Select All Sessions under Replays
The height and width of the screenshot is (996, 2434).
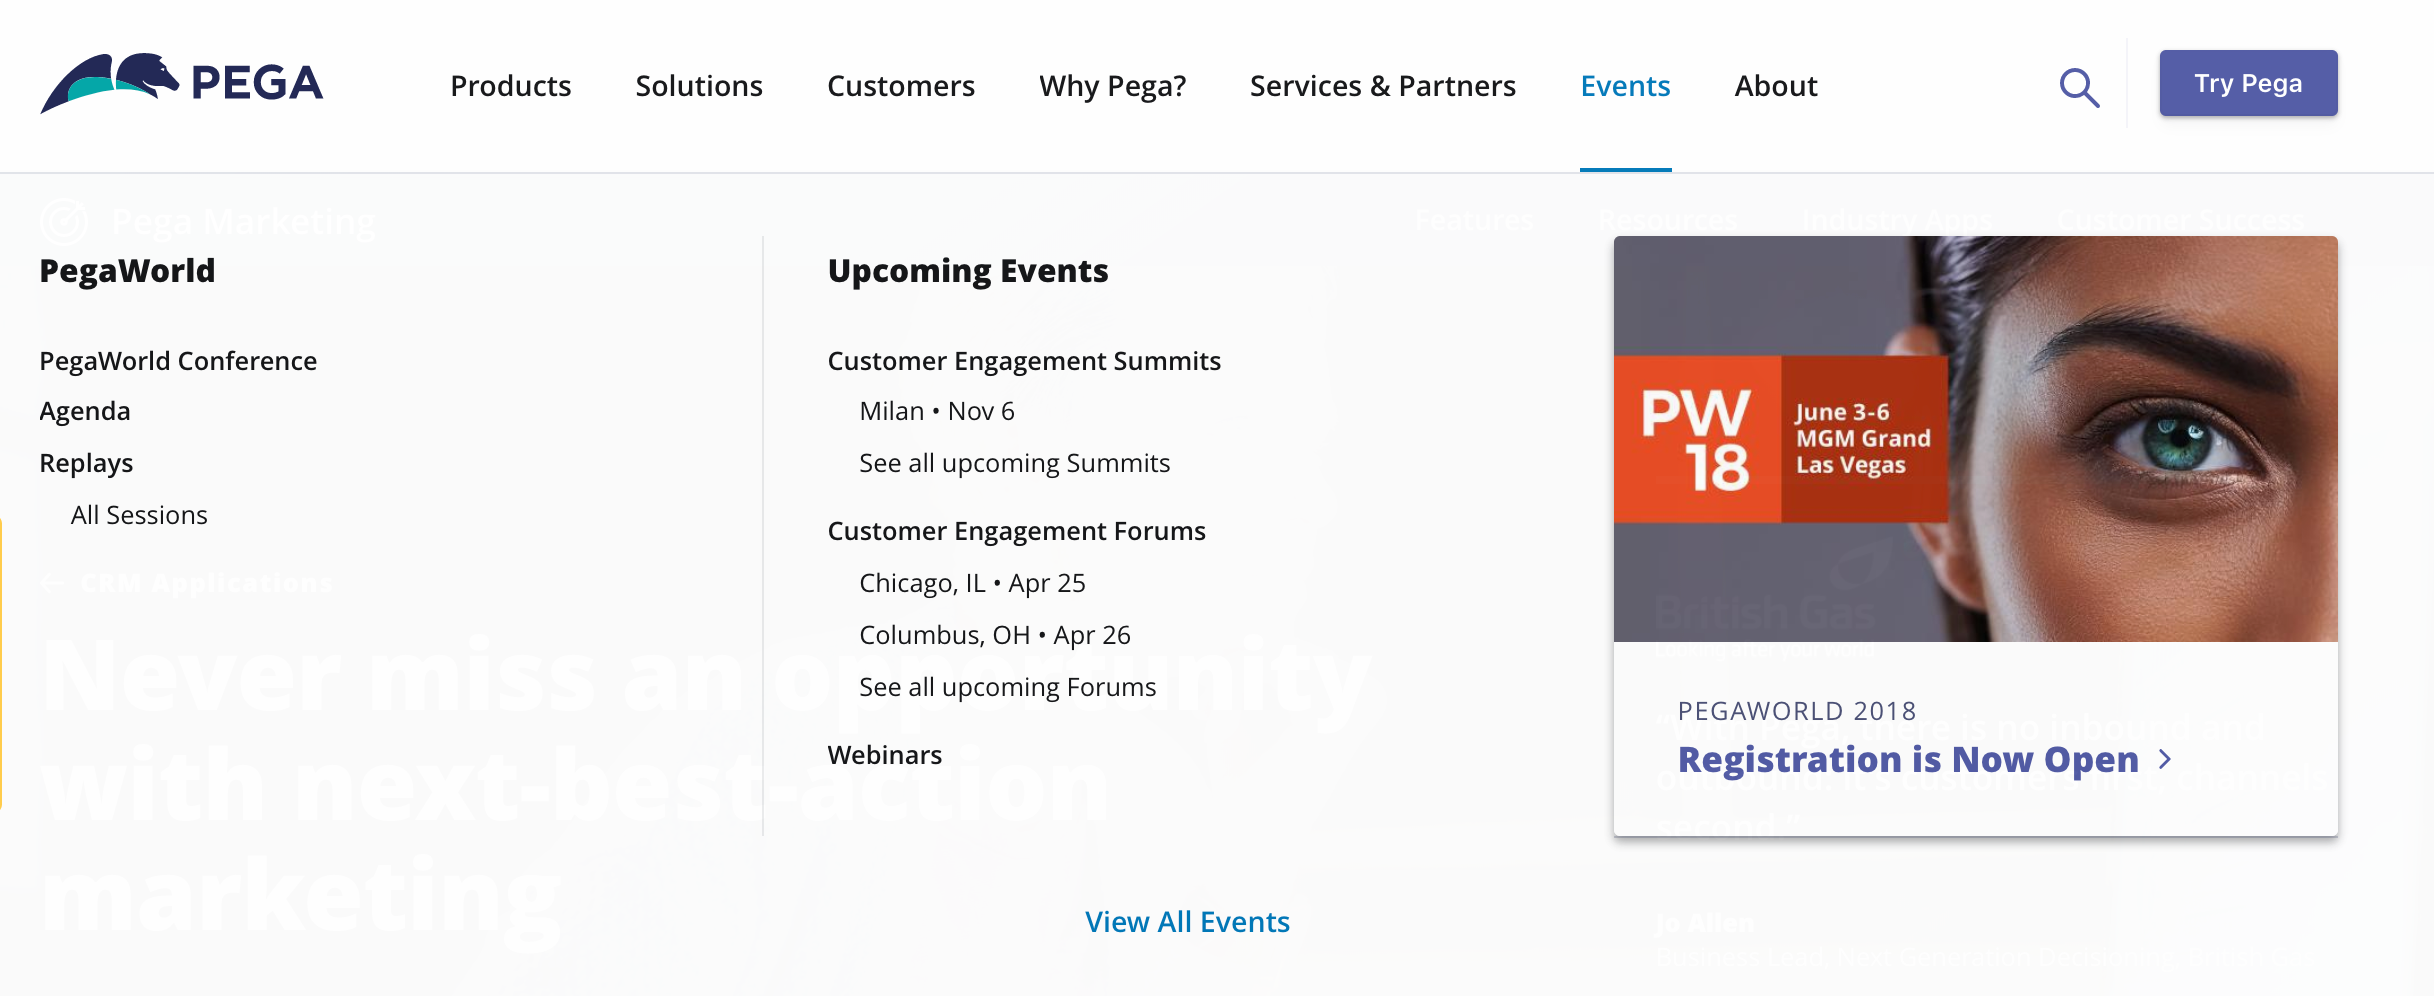coord(139,515)
